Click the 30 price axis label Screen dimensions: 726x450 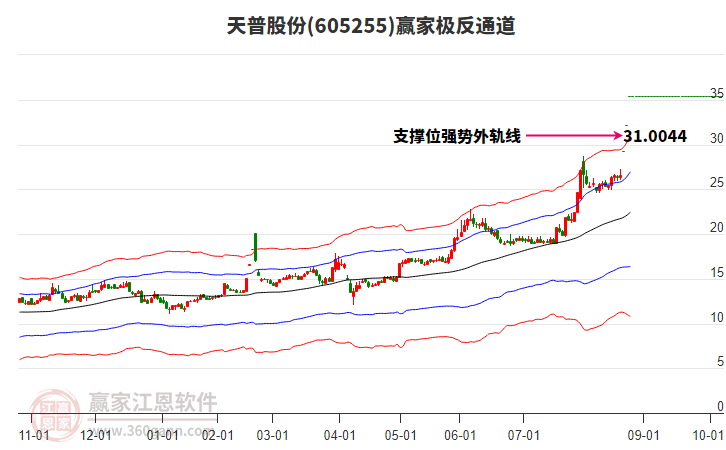point(717,138)
